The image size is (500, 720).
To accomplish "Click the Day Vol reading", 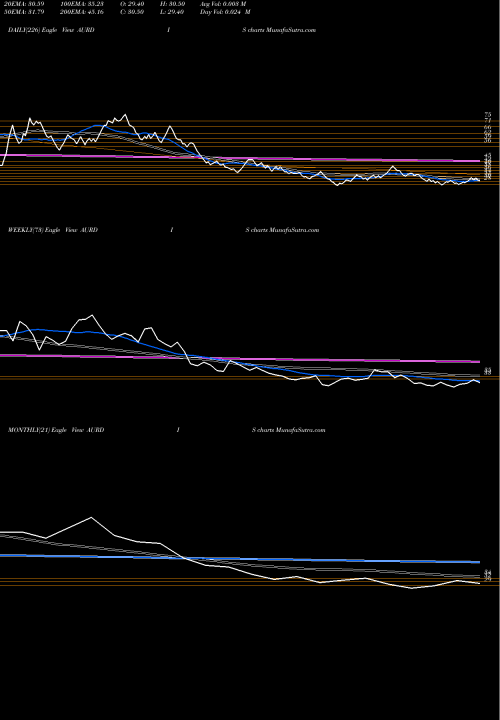I will (x=225, y=12).
